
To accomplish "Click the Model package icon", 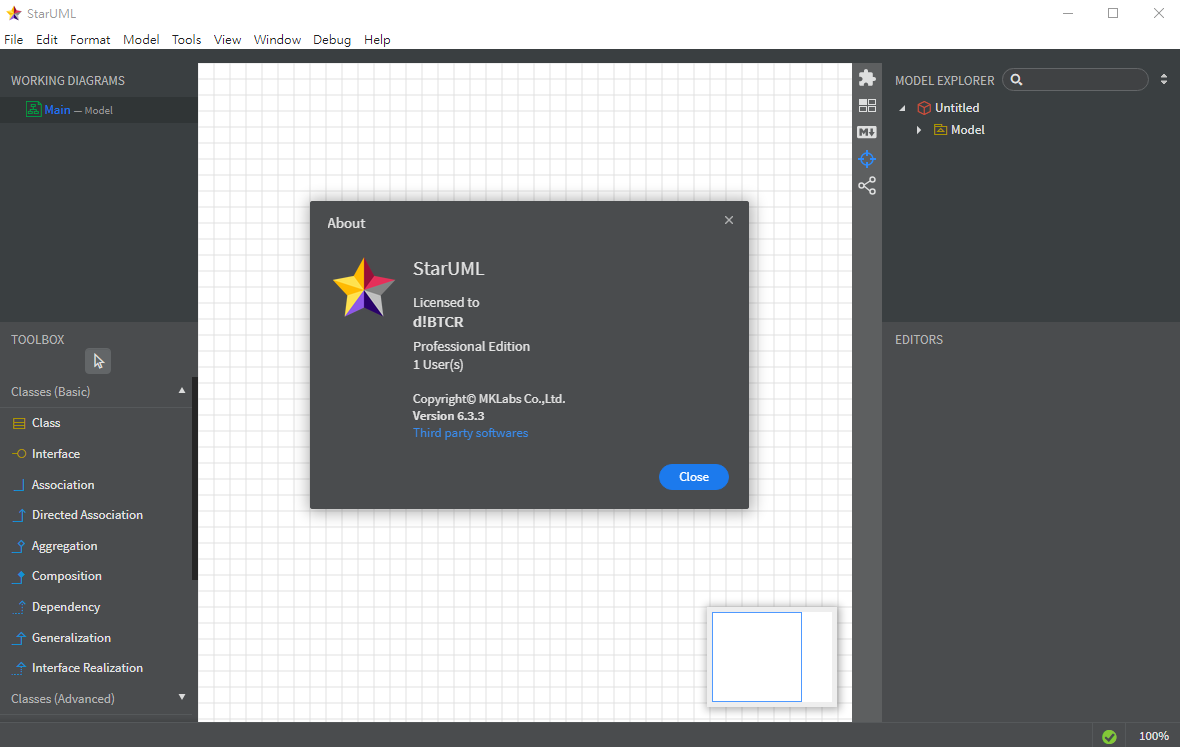I will click(940, 129).
